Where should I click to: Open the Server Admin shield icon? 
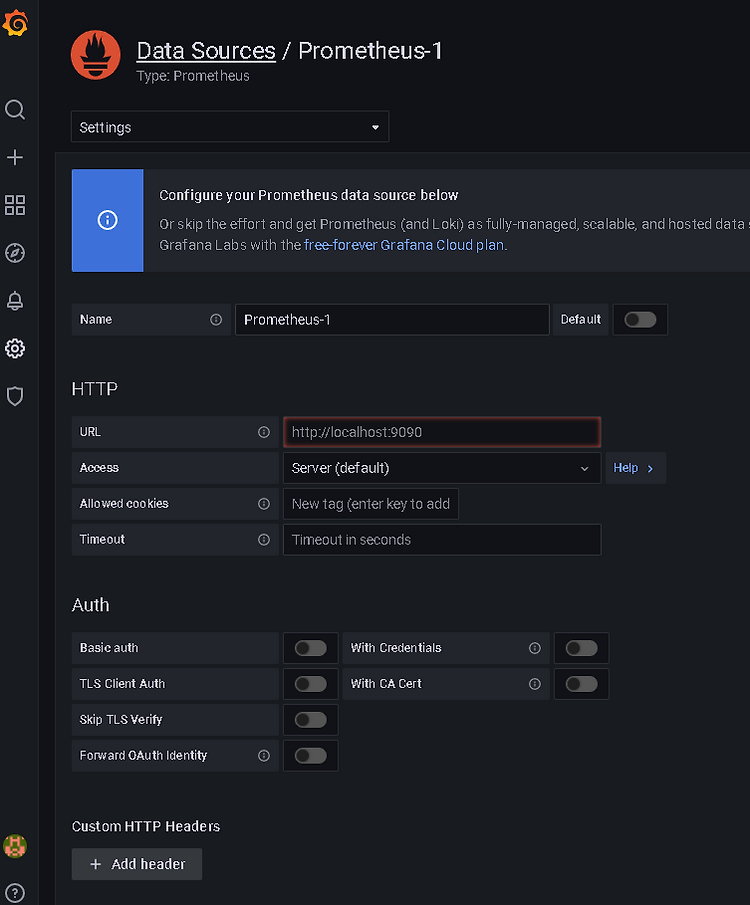pos(15,396)
